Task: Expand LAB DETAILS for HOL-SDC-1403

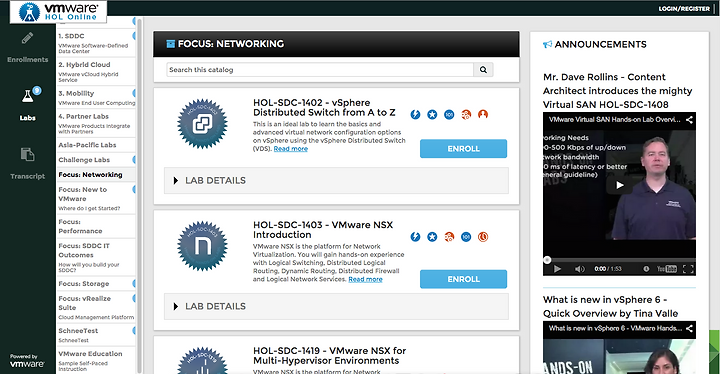Action: (x=336, y=306)
